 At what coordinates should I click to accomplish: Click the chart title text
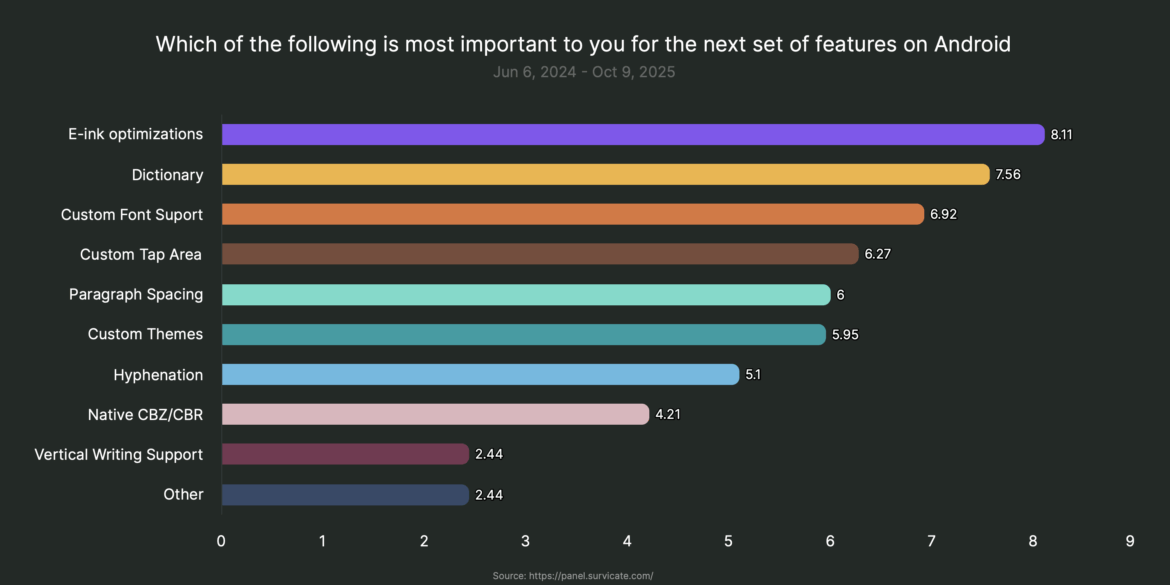(x=583, y=44)
